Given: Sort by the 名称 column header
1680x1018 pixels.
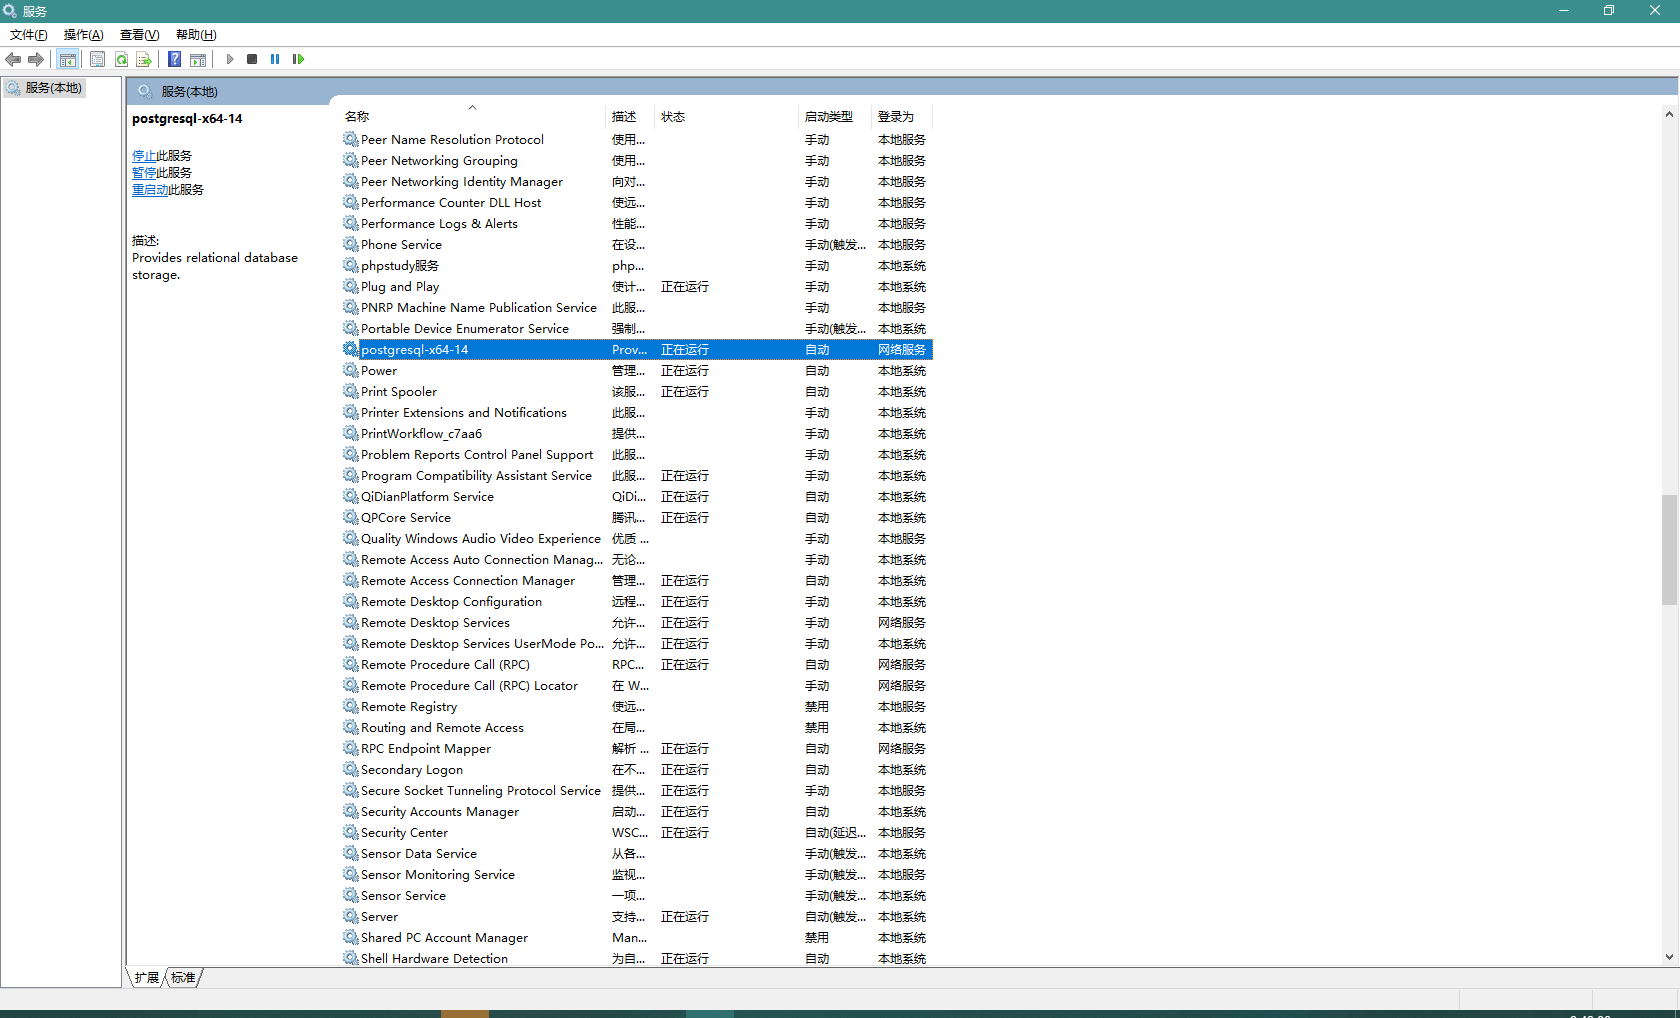Looking at the screenshot, I should coord(472,117).
